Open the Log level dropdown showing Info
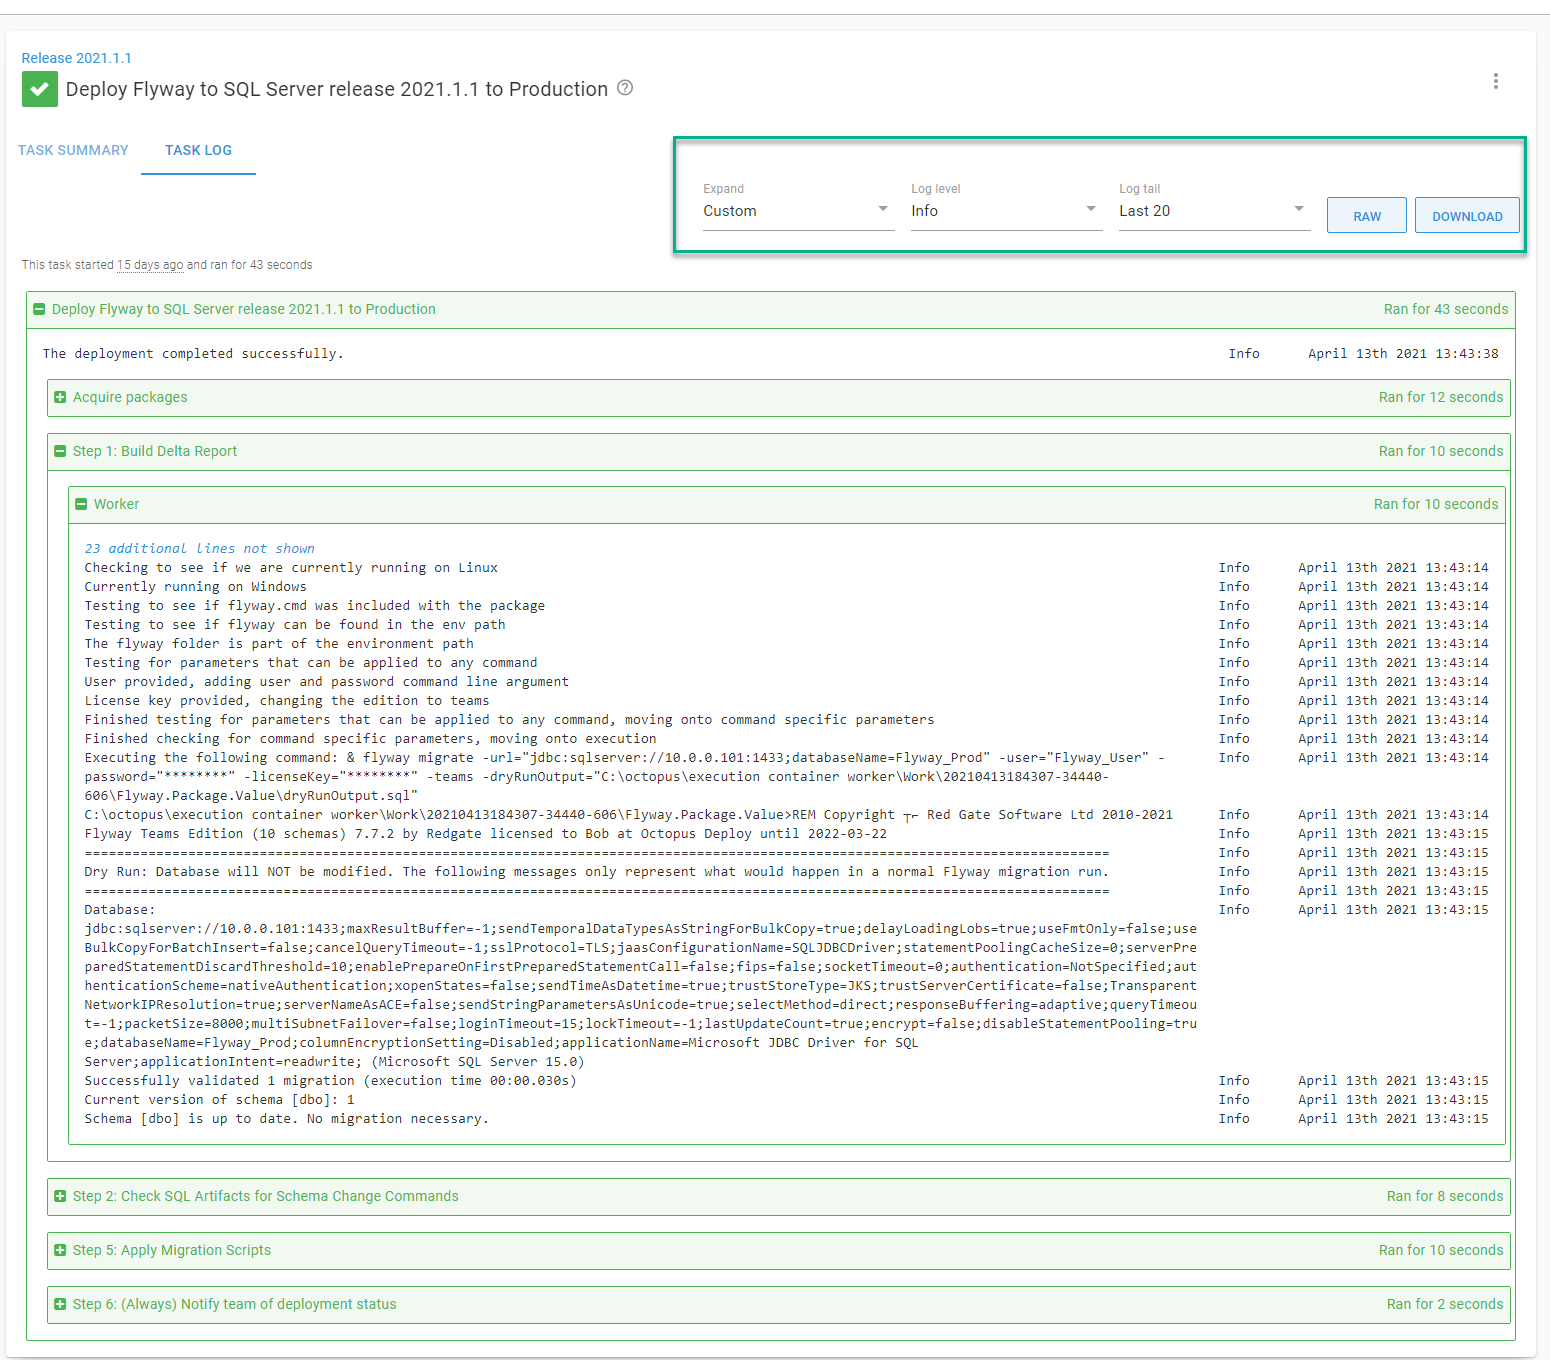This screenshot has height=1360, width=1550. click(x=1003, y=210)
